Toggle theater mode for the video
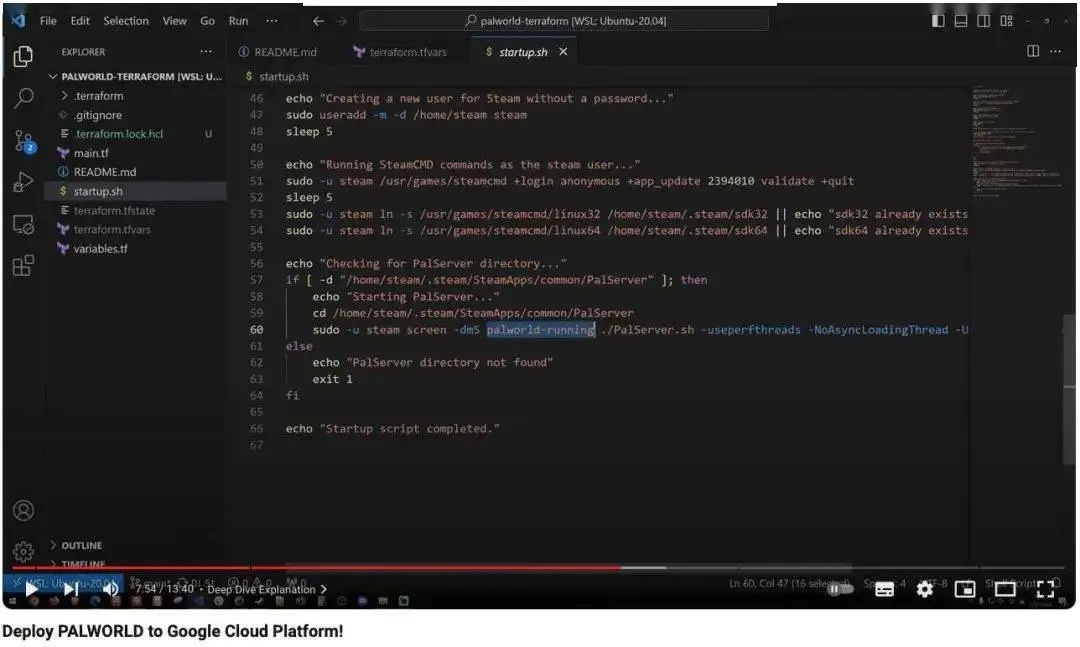 pos(1005,589)
